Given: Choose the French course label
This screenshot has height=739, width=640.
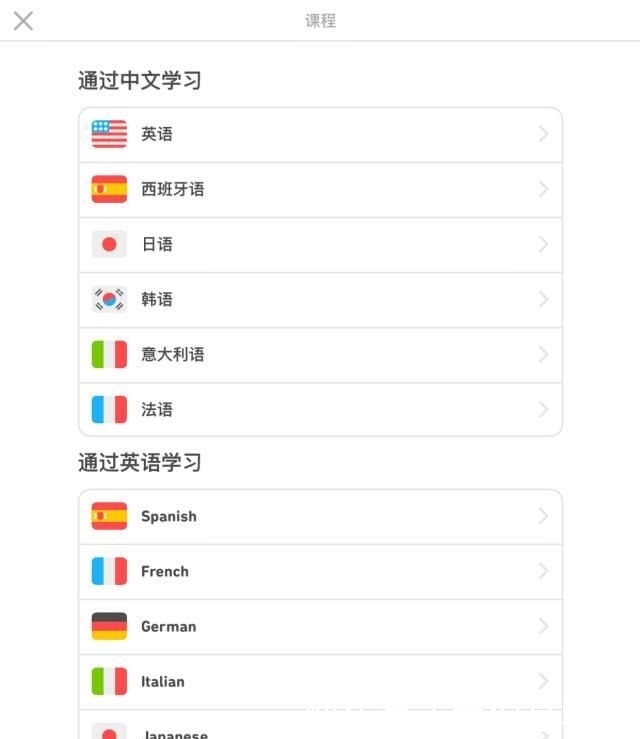Looking at the screenshot, I should click(165, 571).
